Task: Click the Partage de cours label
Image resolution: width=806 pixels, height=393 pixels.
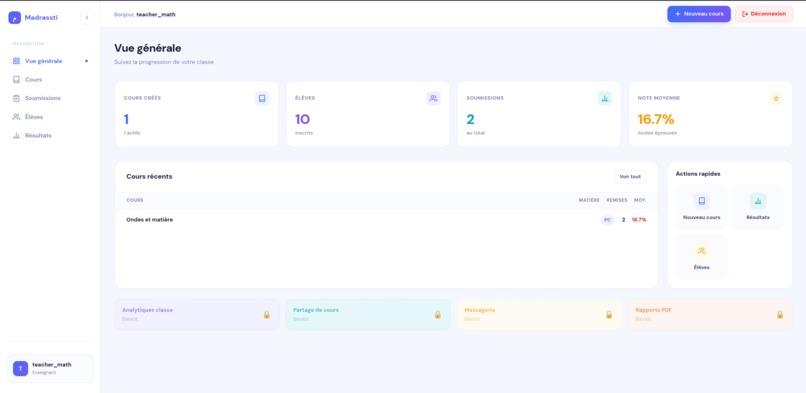Action: click(x=316, y=310)
